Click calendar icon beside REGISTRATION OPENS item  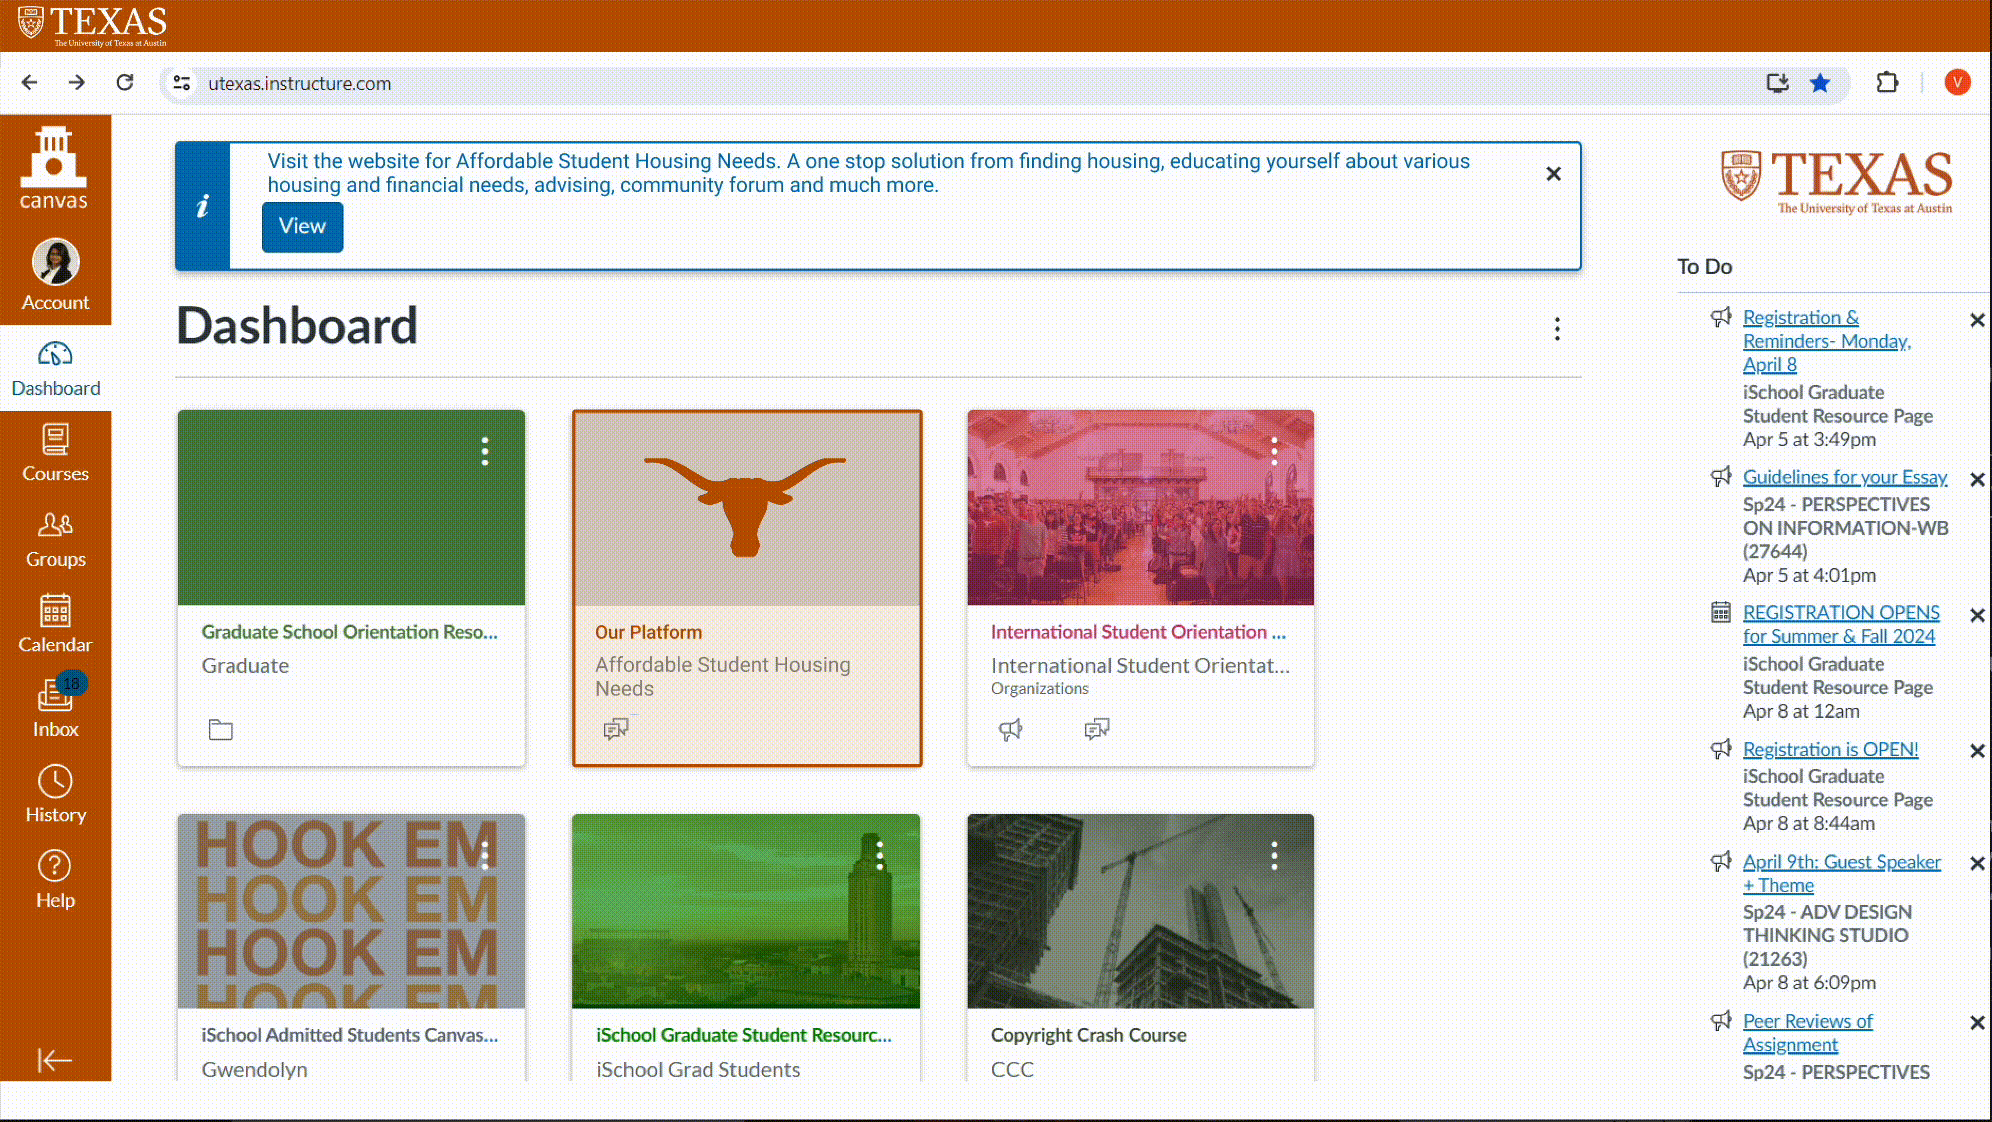point(1720,611)
